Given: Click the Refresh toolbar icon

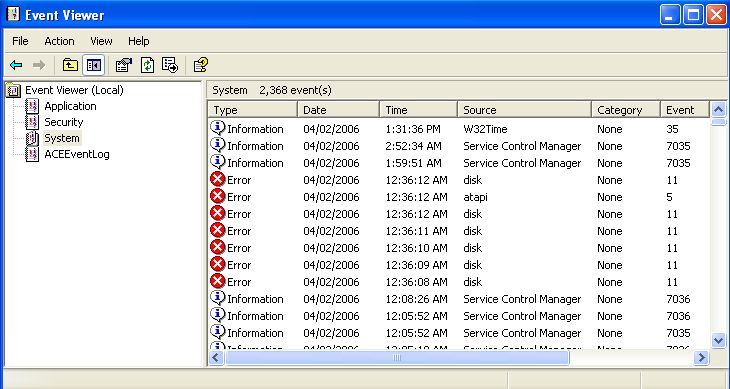Looking at the screenshot, I should (148, 65).
